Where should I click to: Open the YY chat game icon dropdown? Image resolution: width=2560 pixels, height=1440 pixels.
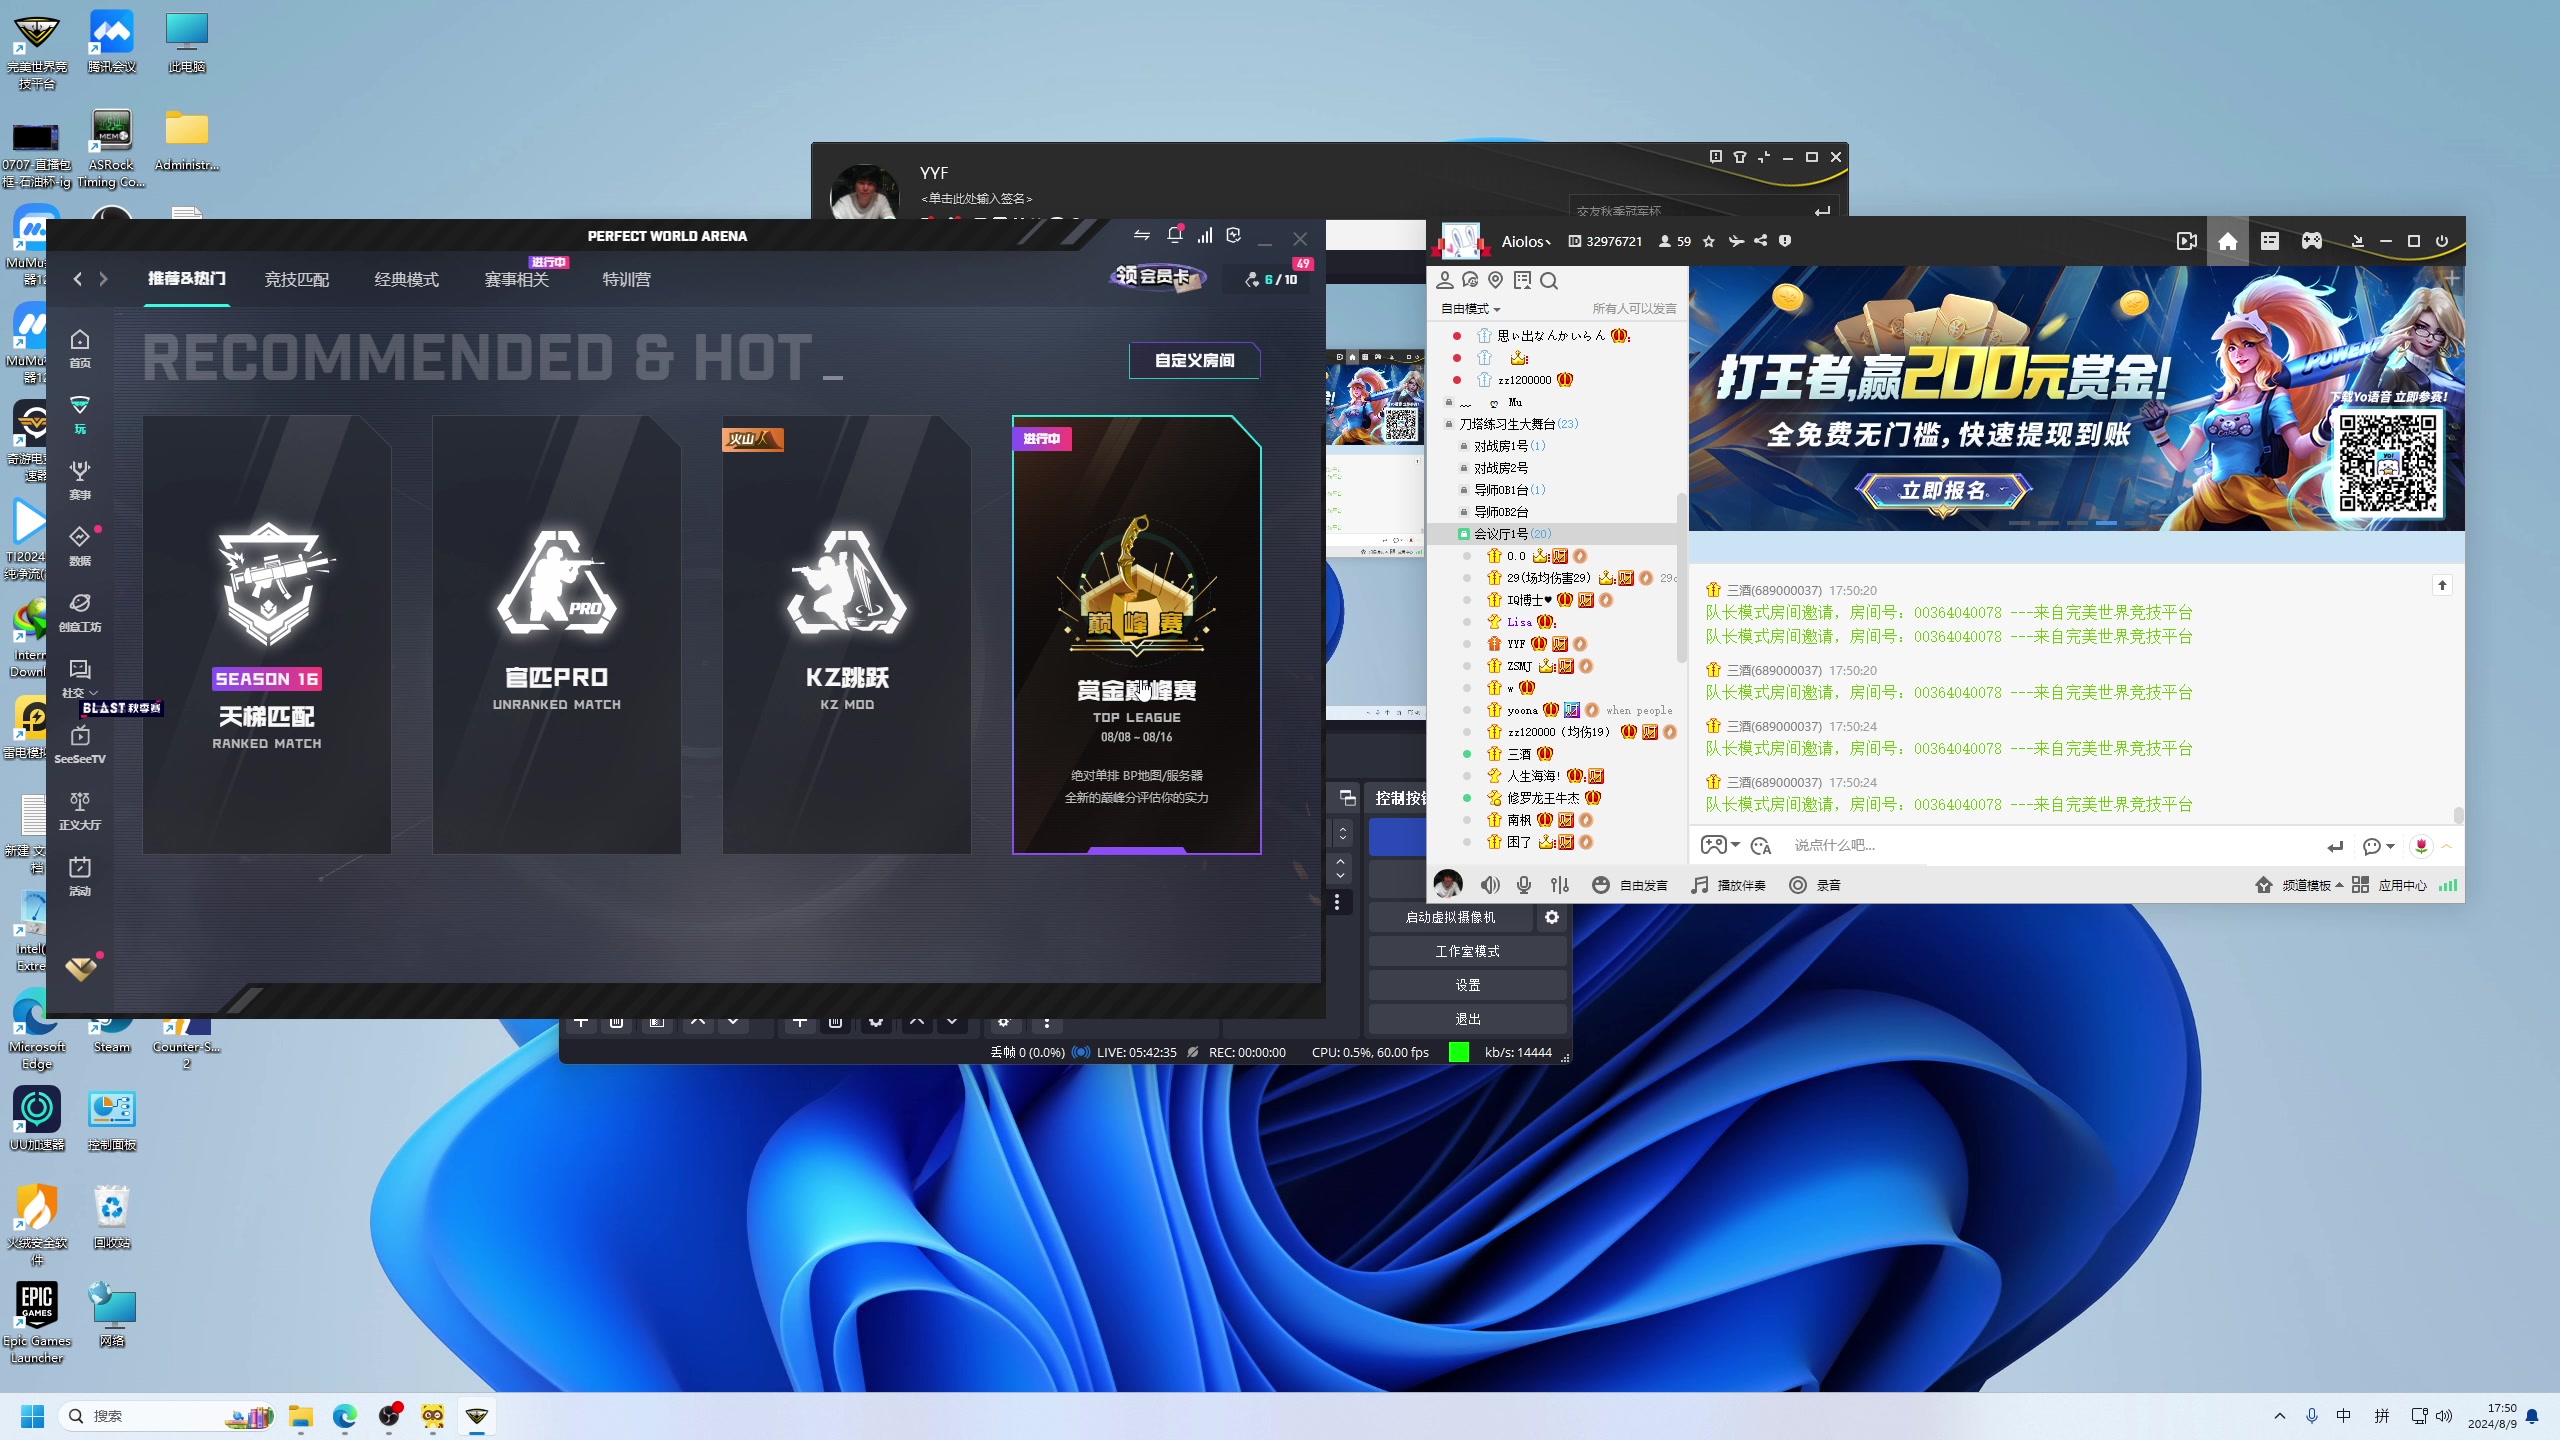(1720, 846)
